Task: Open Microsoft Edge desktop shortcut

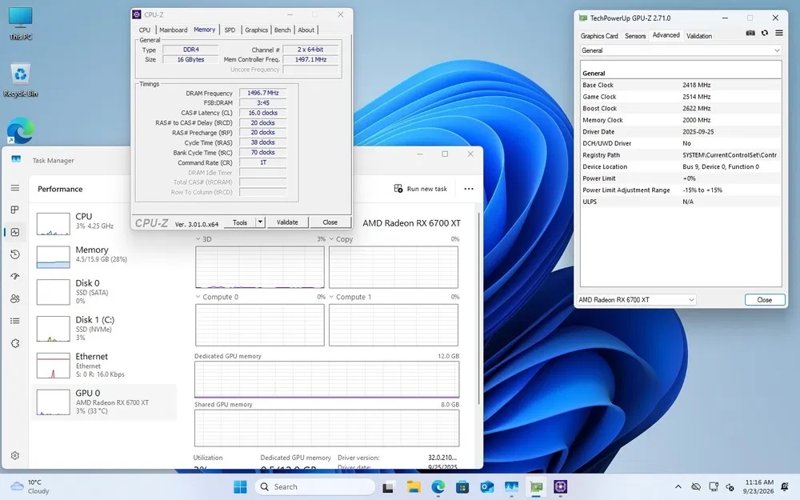Action: (x=20, y=131)
